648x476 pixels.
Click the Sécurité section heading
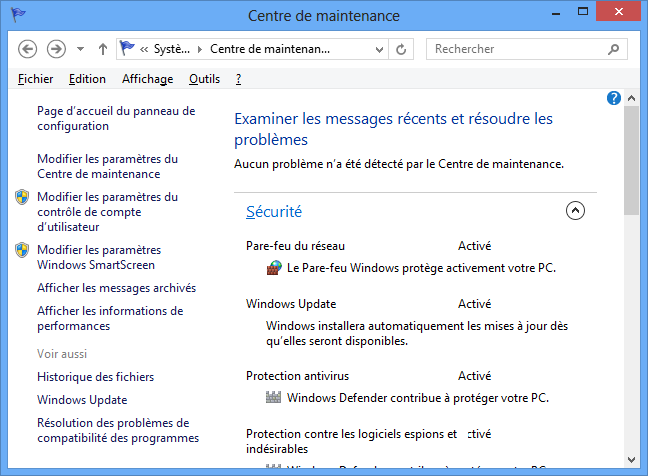click(274, 212)
